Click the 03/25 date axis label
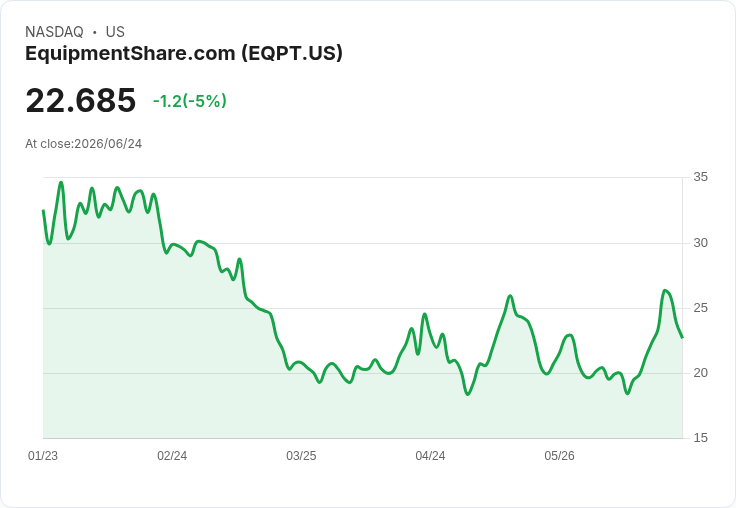The image size is (736, 508). click(x=301, y=456)
